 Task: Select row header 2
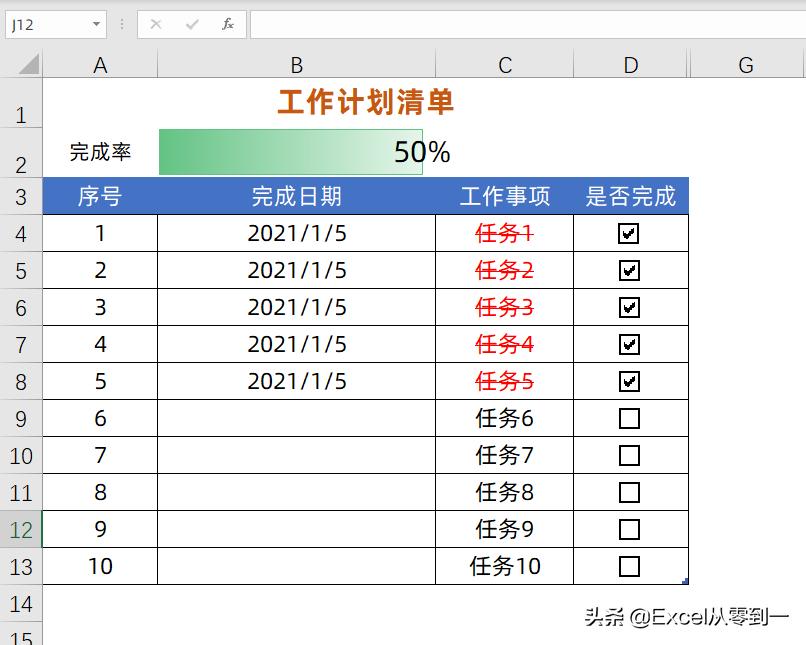click(x=21, y=152)
